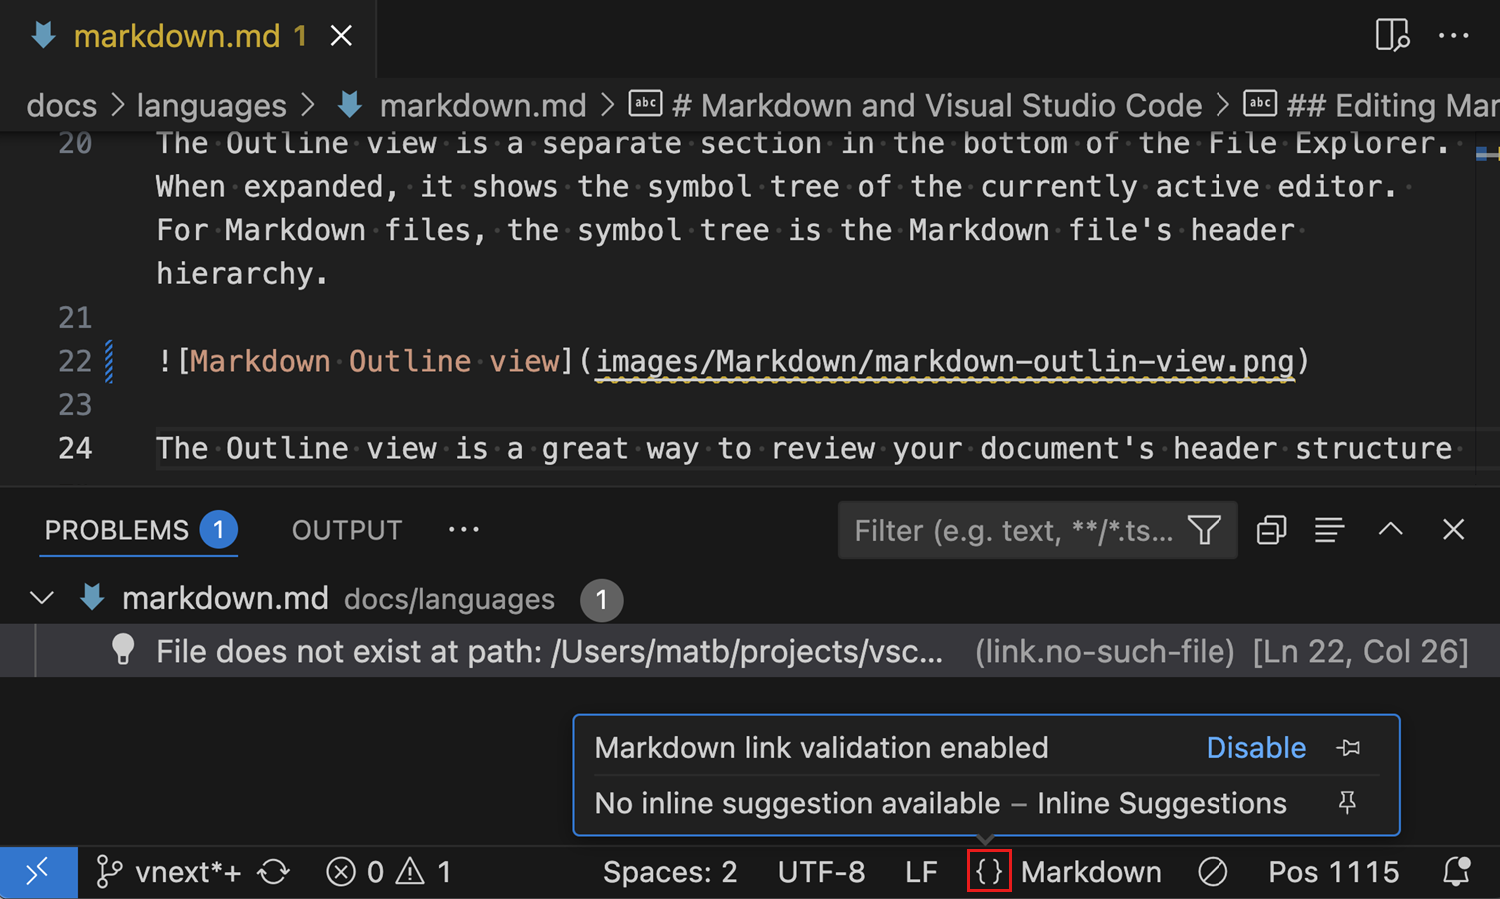This screenshot has height=899, width=1500.
Task: Open the filter funnel in Problems filter box
Action: click(x=1204, y=530)
